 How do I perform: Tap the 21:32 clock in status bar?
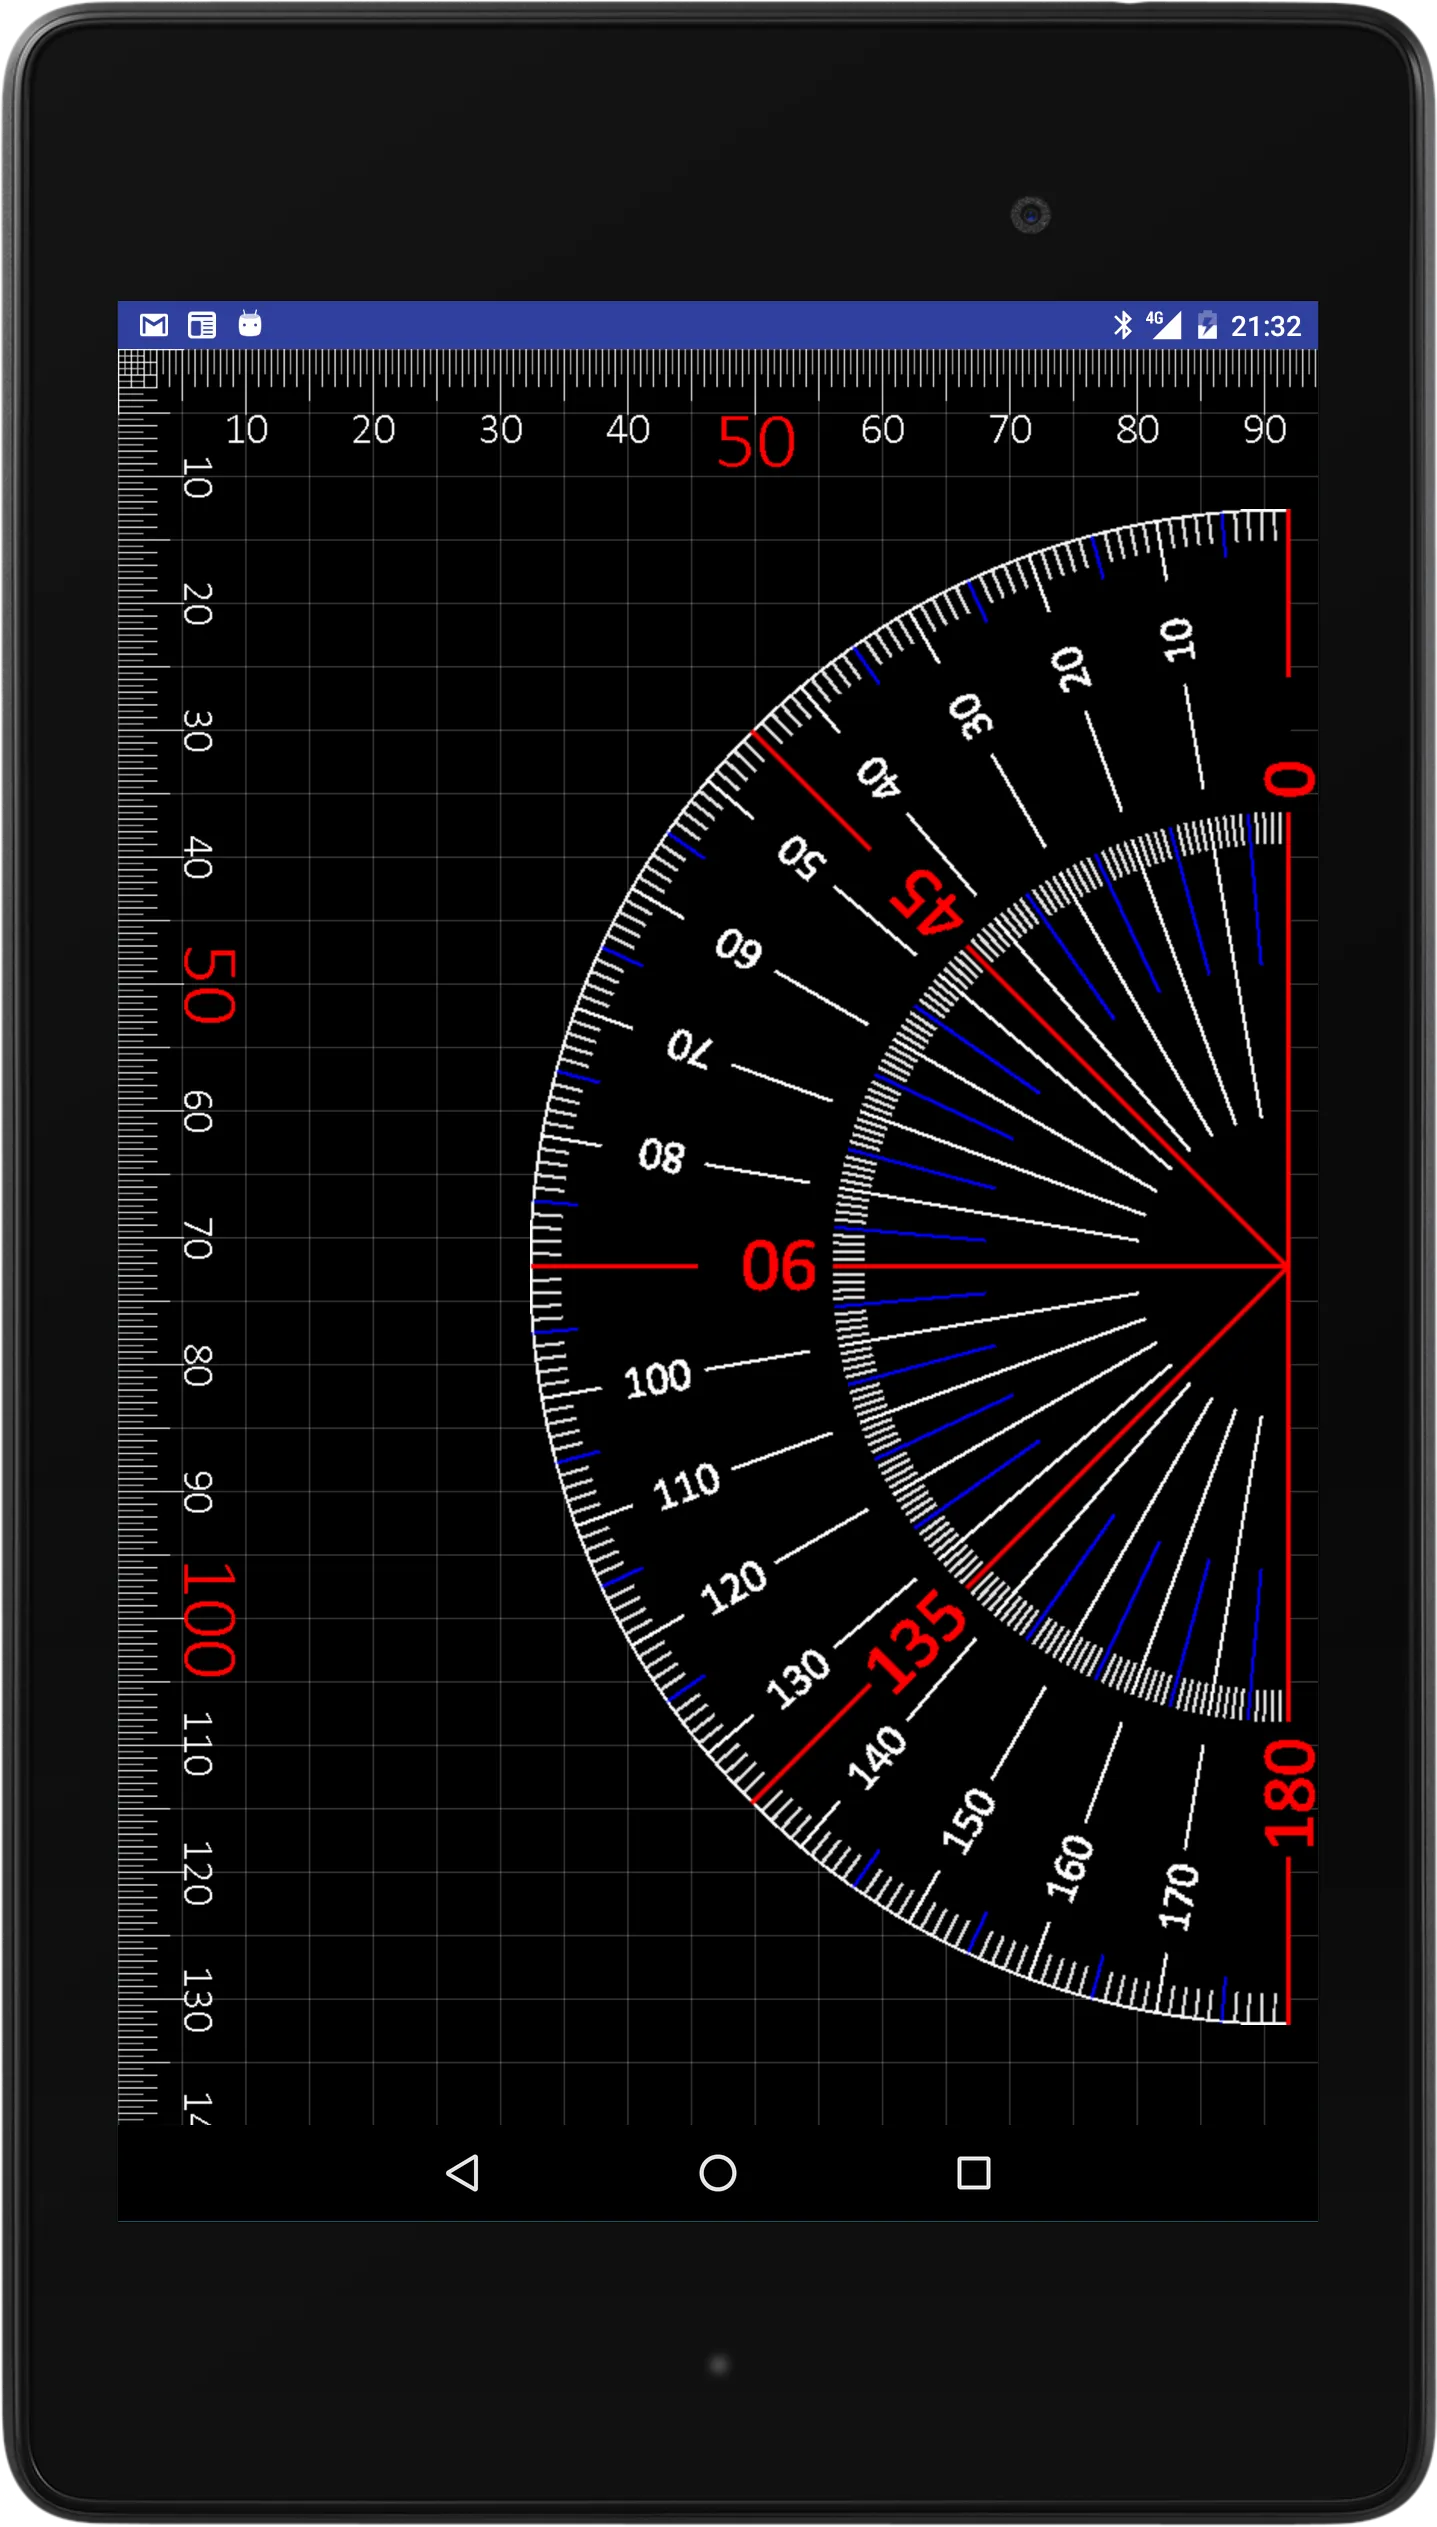[1266, 326]
